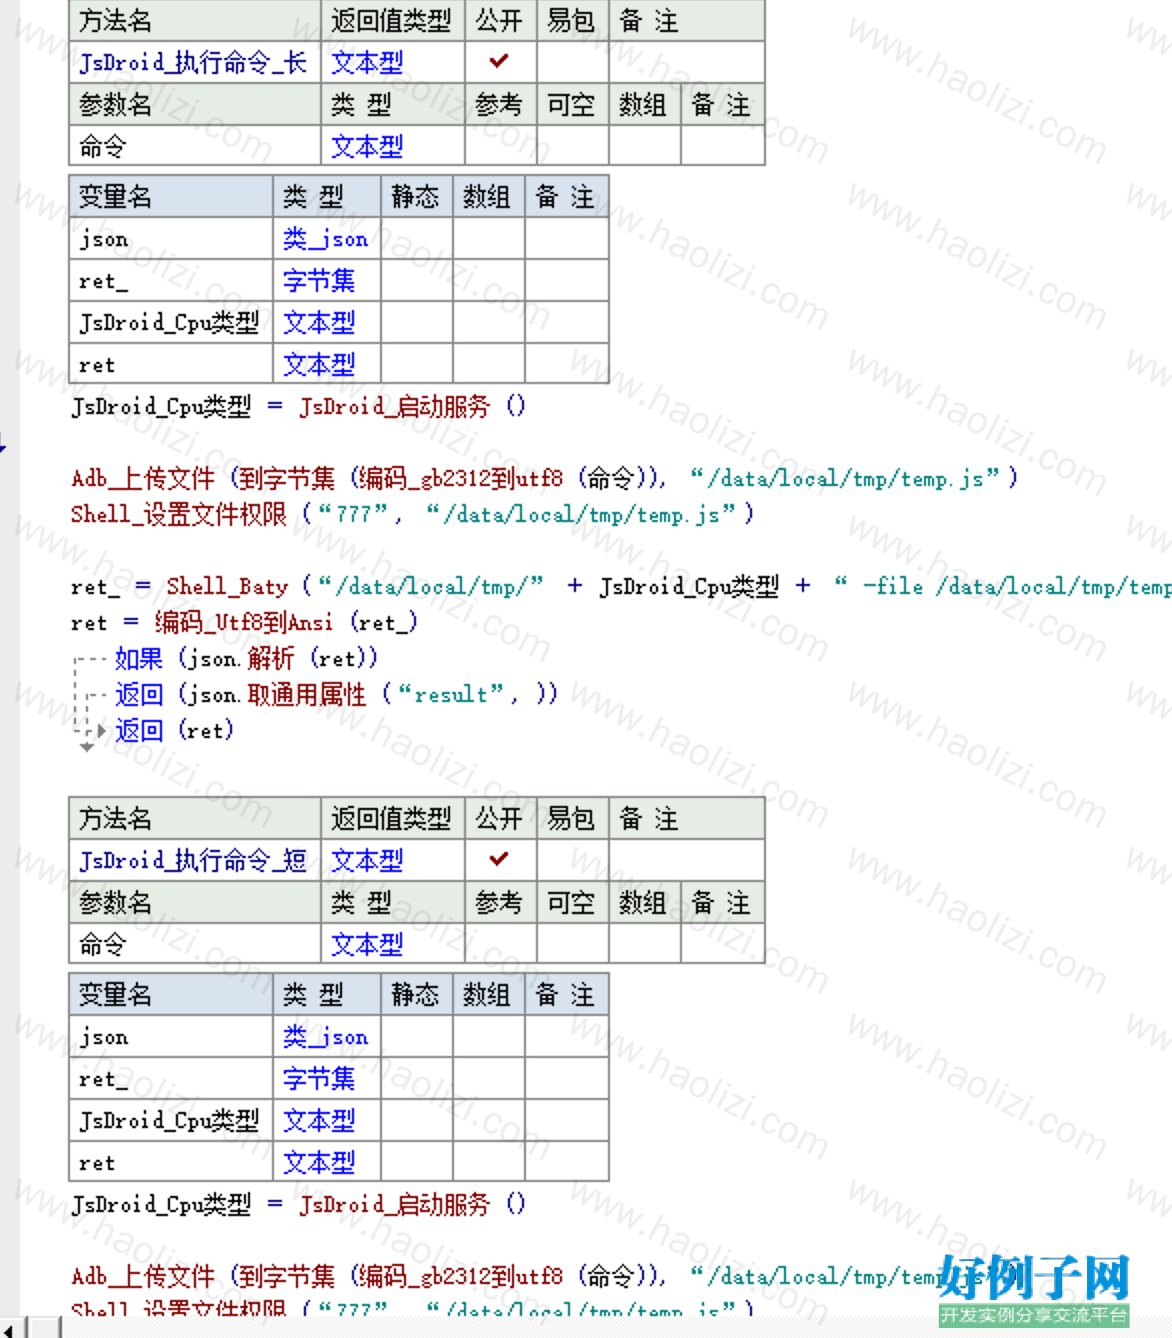
Task: Select variable ret in 短 method variable table
Action: [x=97, y=1163]
